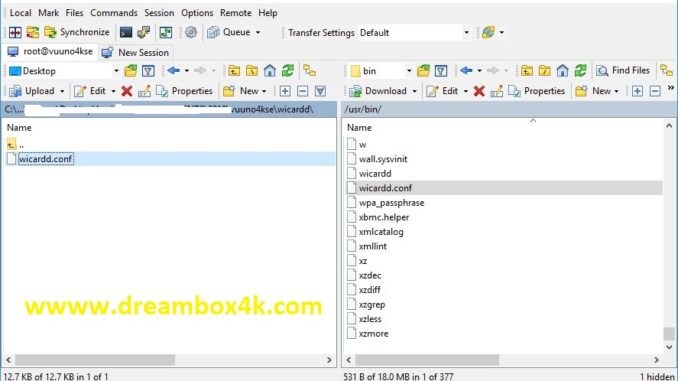Open Find Files in remote panel

point(623,70)
